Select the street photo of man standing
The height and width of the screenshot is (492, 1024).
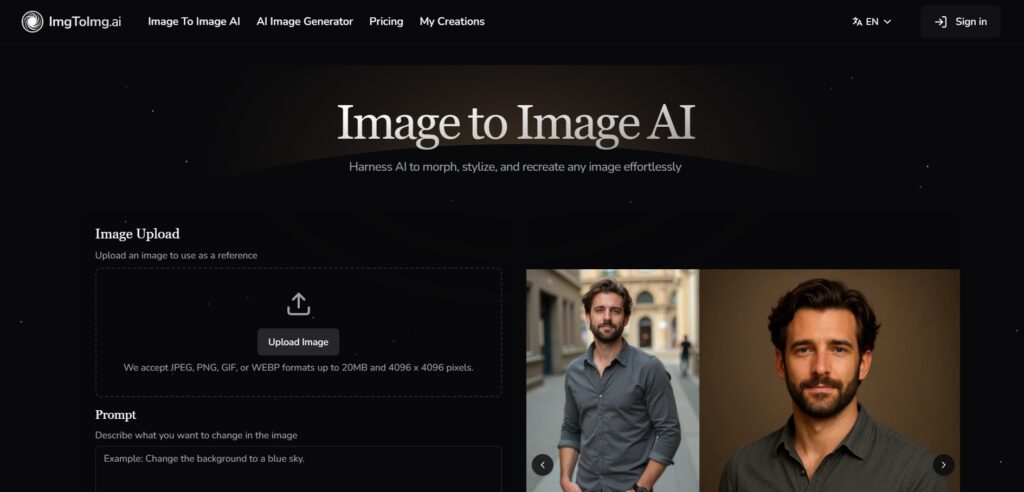click(612, 380)
